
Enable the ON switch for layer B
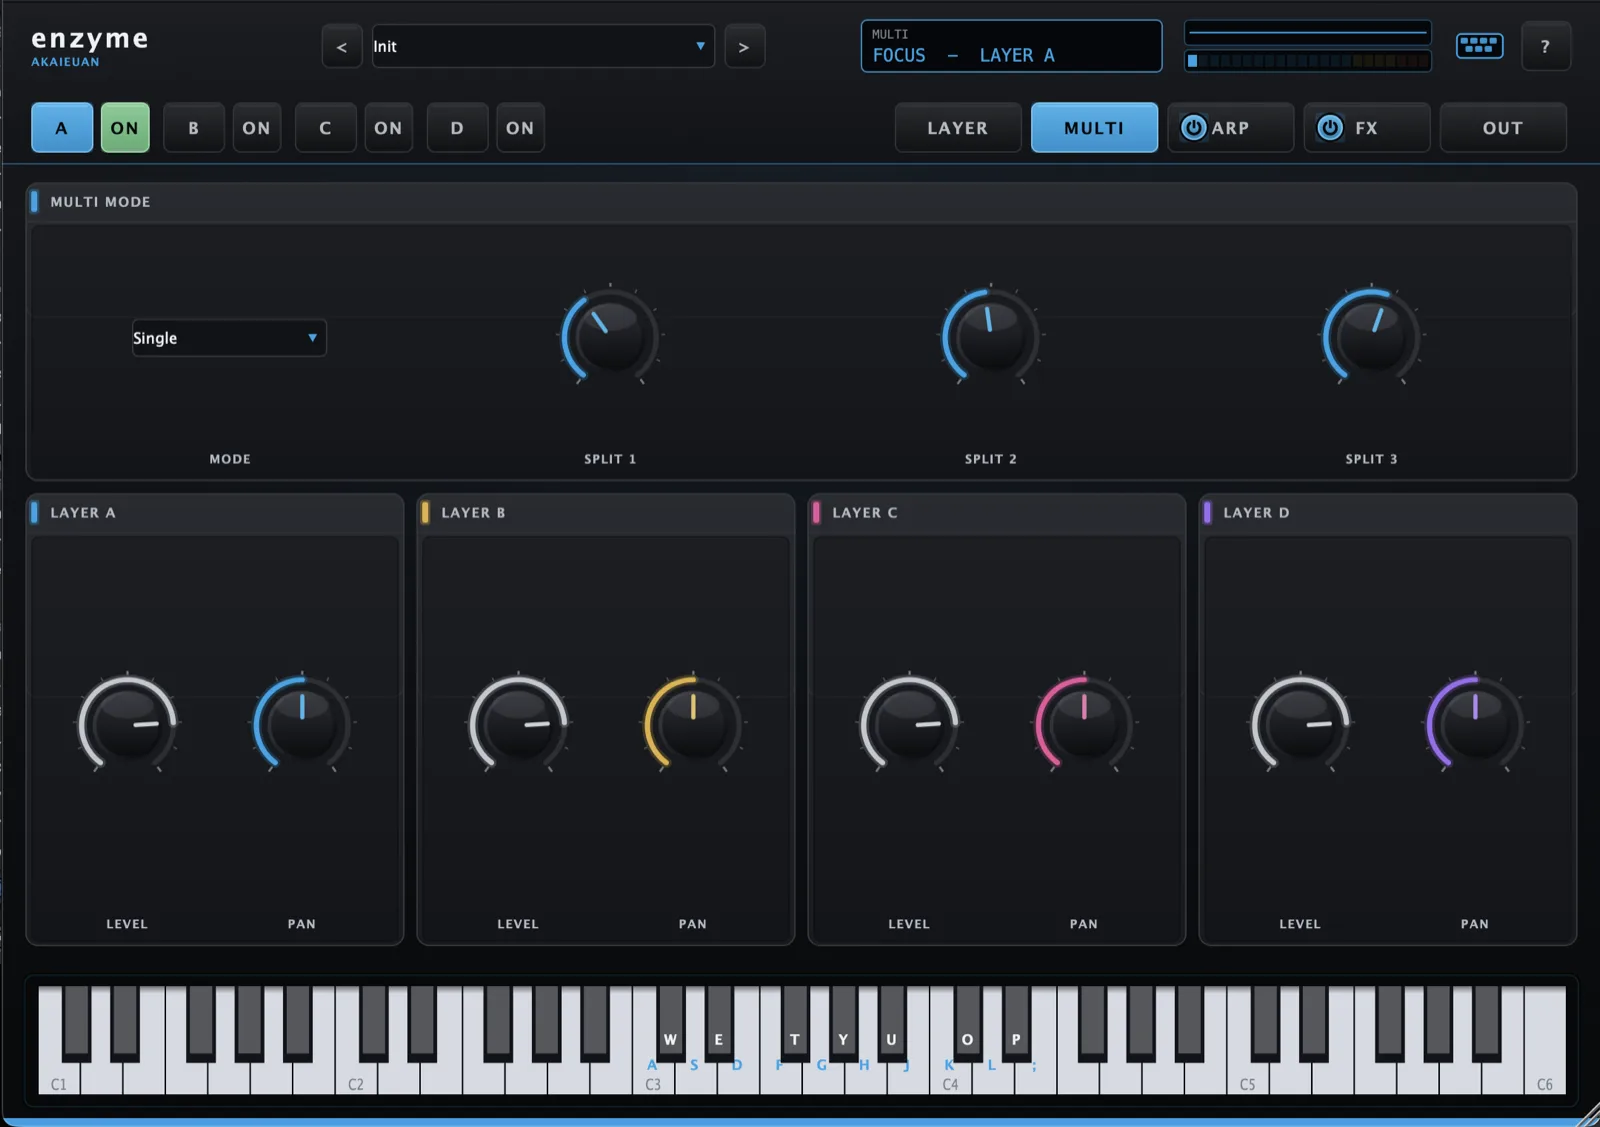[257, 128]
